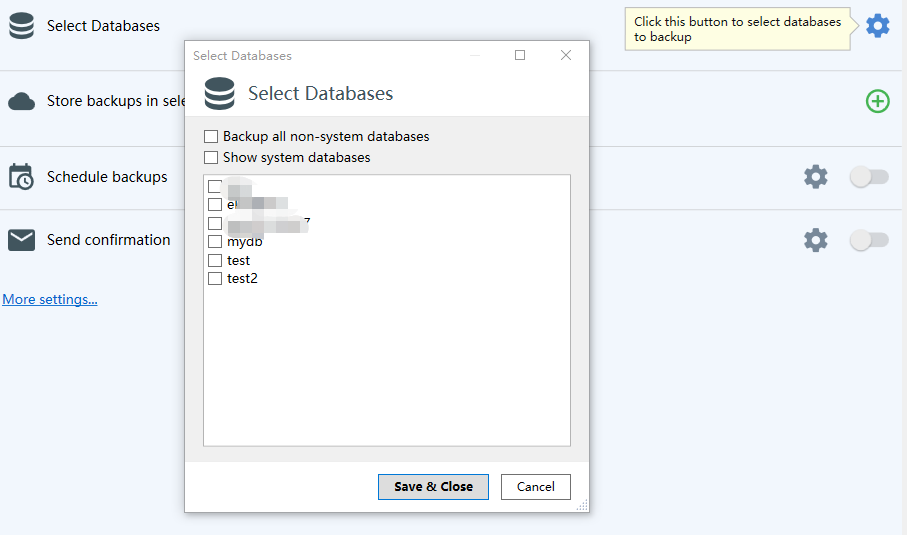This screenshot has height=535, width=907.
Task: Click the database stack icon beside Select Databases
Action: tap(22, 26)
